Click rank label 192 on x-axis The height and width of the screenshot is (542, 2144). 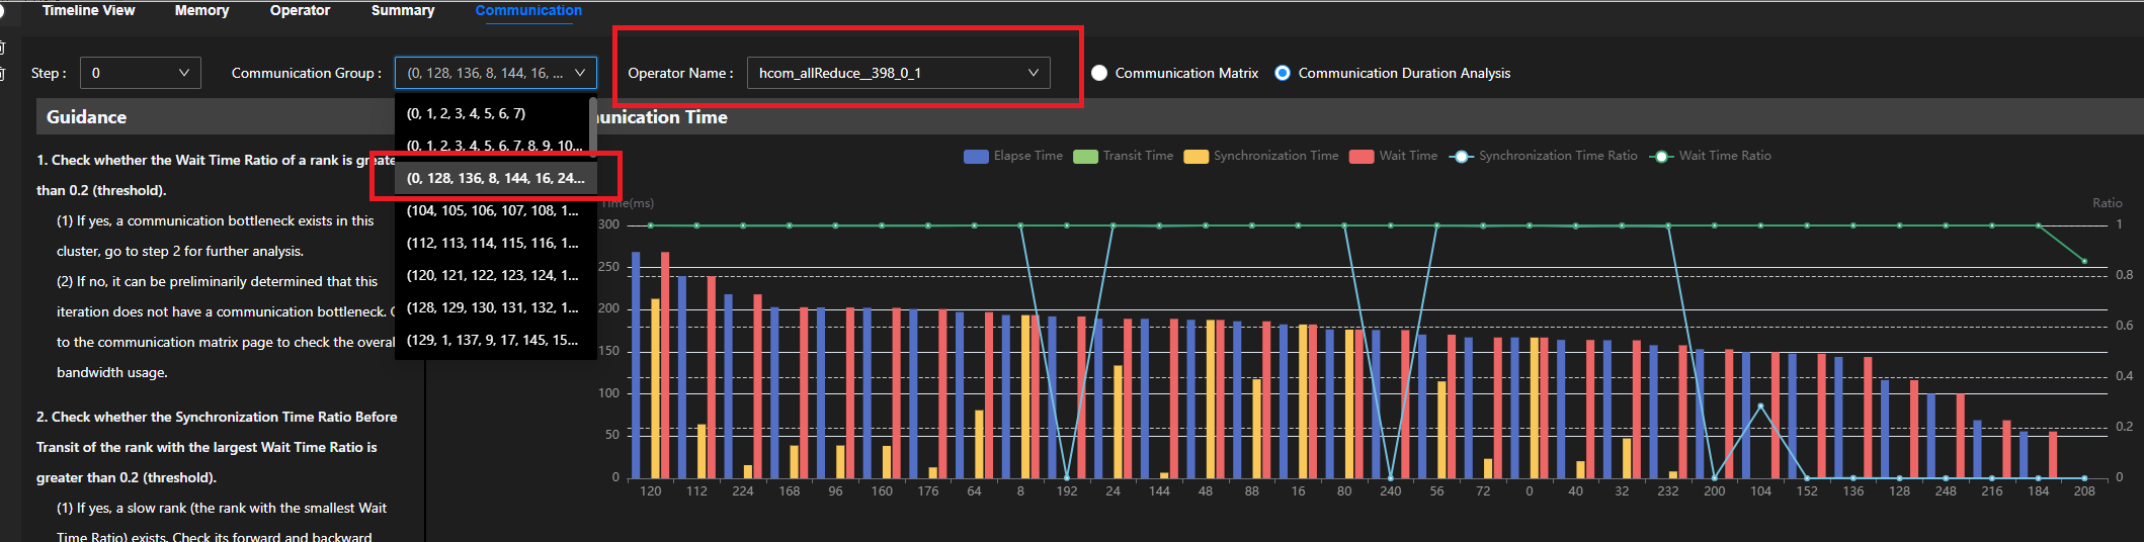[1066, 491]
